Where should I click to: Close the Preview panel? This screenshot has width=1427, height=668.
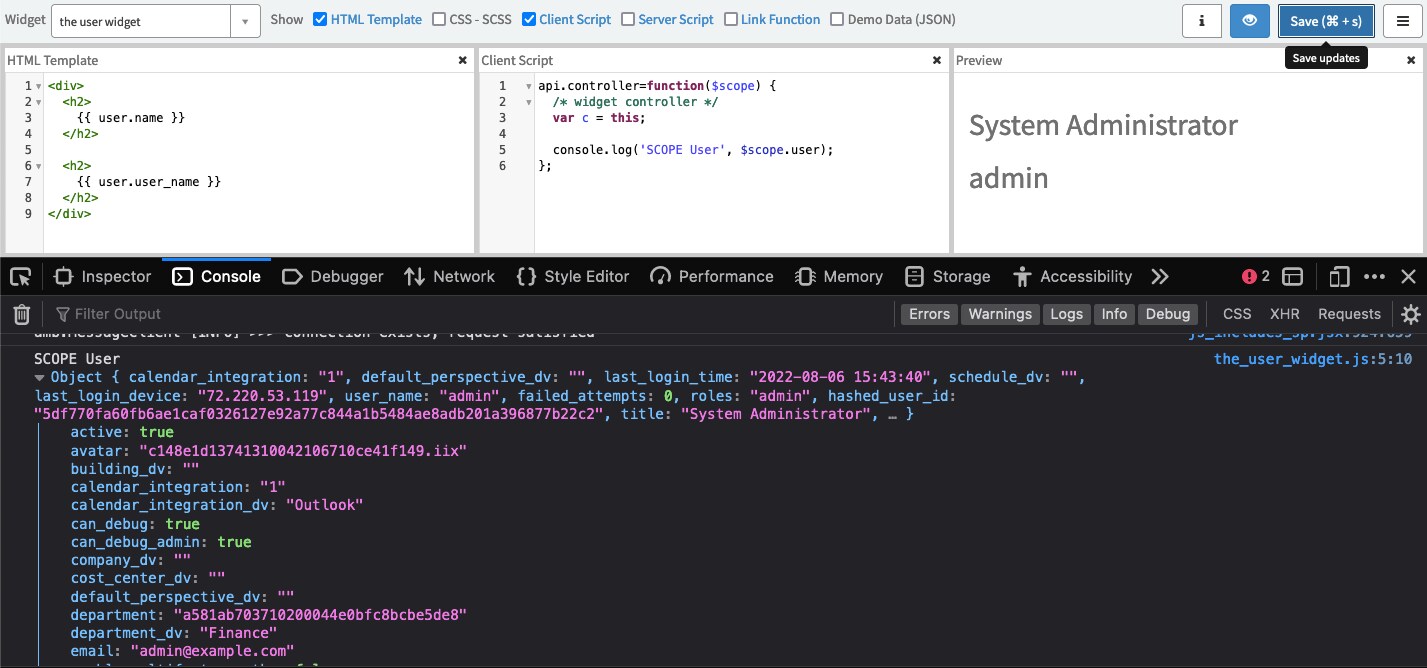(1411, 60)
